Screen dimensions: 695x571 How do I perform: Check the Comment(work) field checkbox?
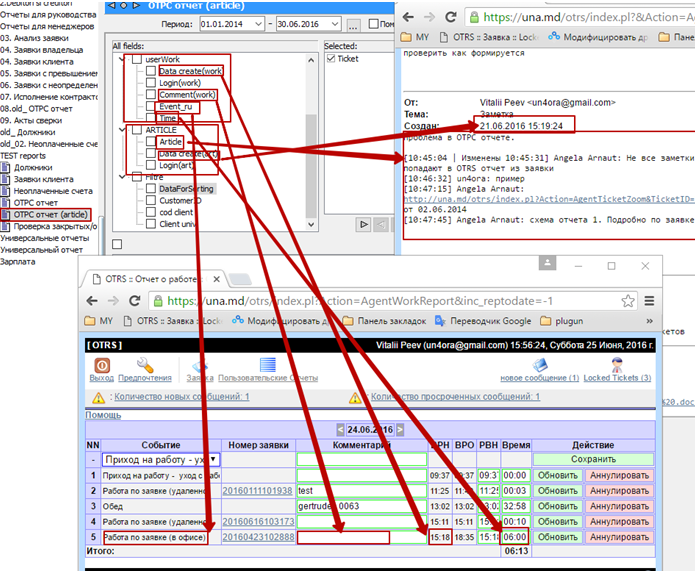coord(151,94)
